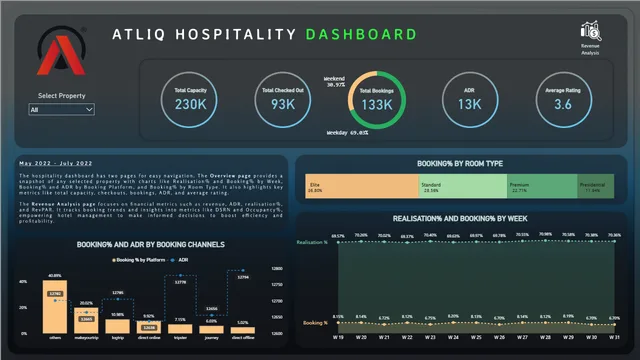The height and width of the screenshot is (360, 640).
Task: Click the Weekday 69.03% donut label
Action: [347, 133]
